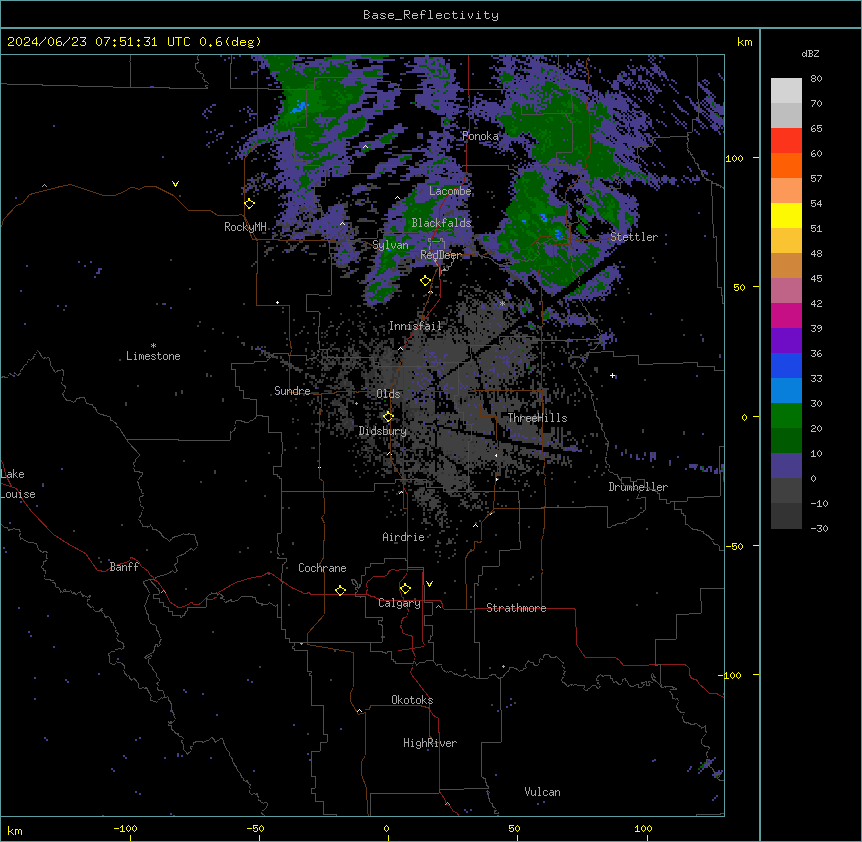862x842 pixels.
Task: Click the Base_Reflectivity title text
Action: point(431,15)
